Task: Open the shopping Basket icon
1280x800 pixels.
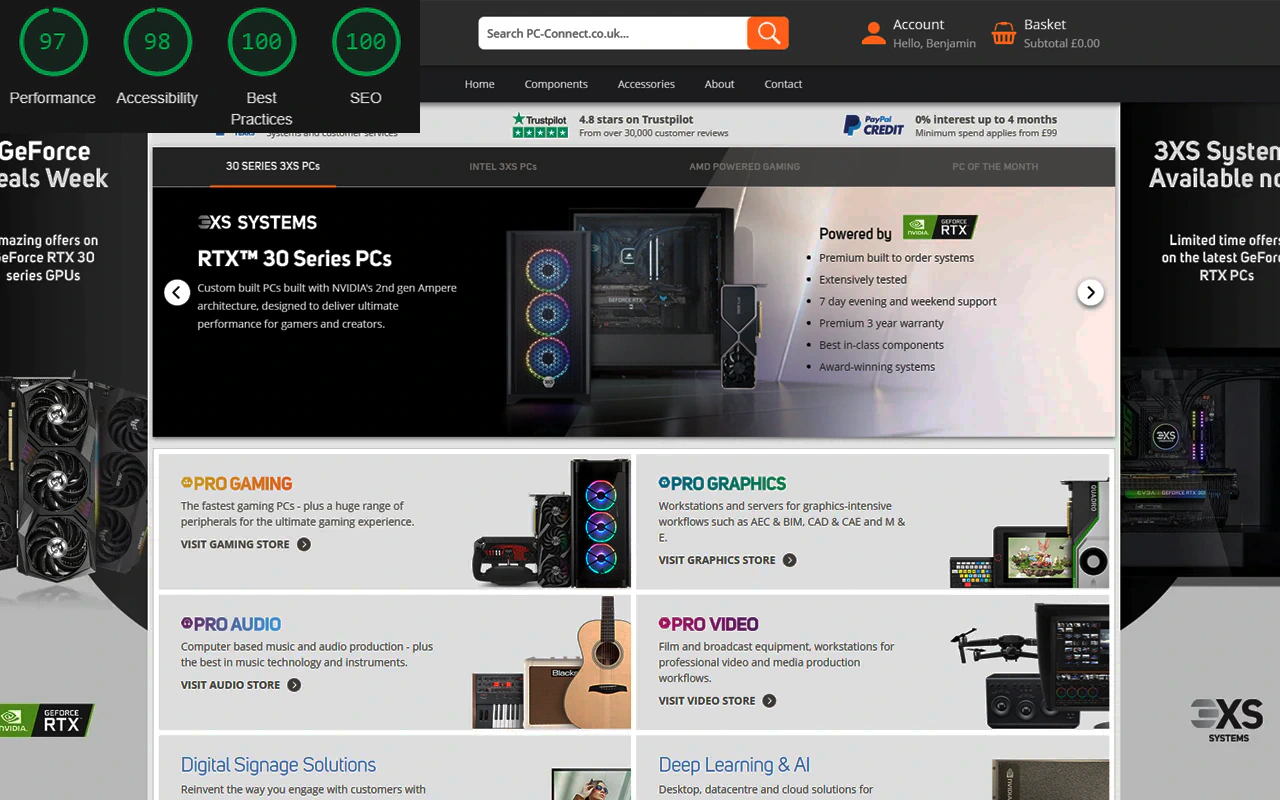Action: click(x=1003, y=34)
